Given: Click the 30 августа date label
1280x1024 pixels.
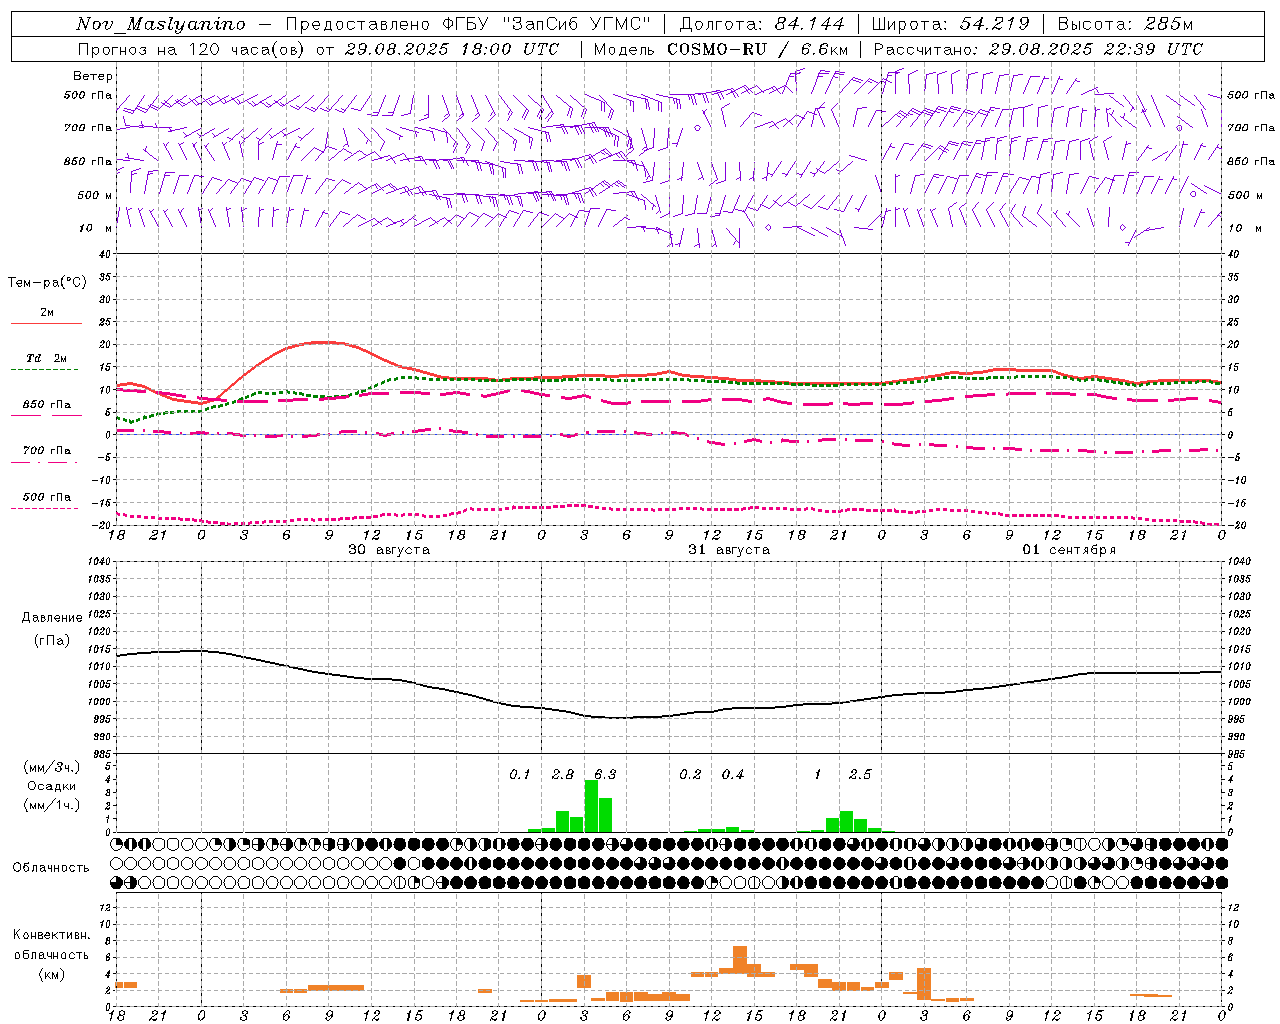Looking at the screenshot, I should [389, 550].
